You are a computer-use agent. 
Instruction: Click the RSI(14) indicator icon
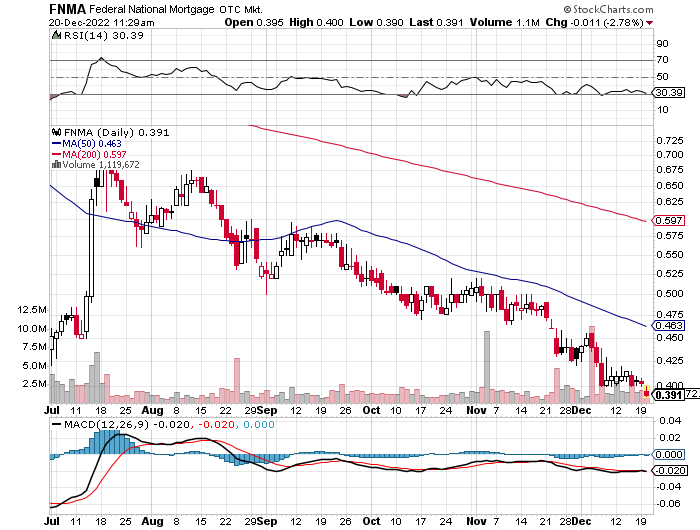(x=56, y=35)
